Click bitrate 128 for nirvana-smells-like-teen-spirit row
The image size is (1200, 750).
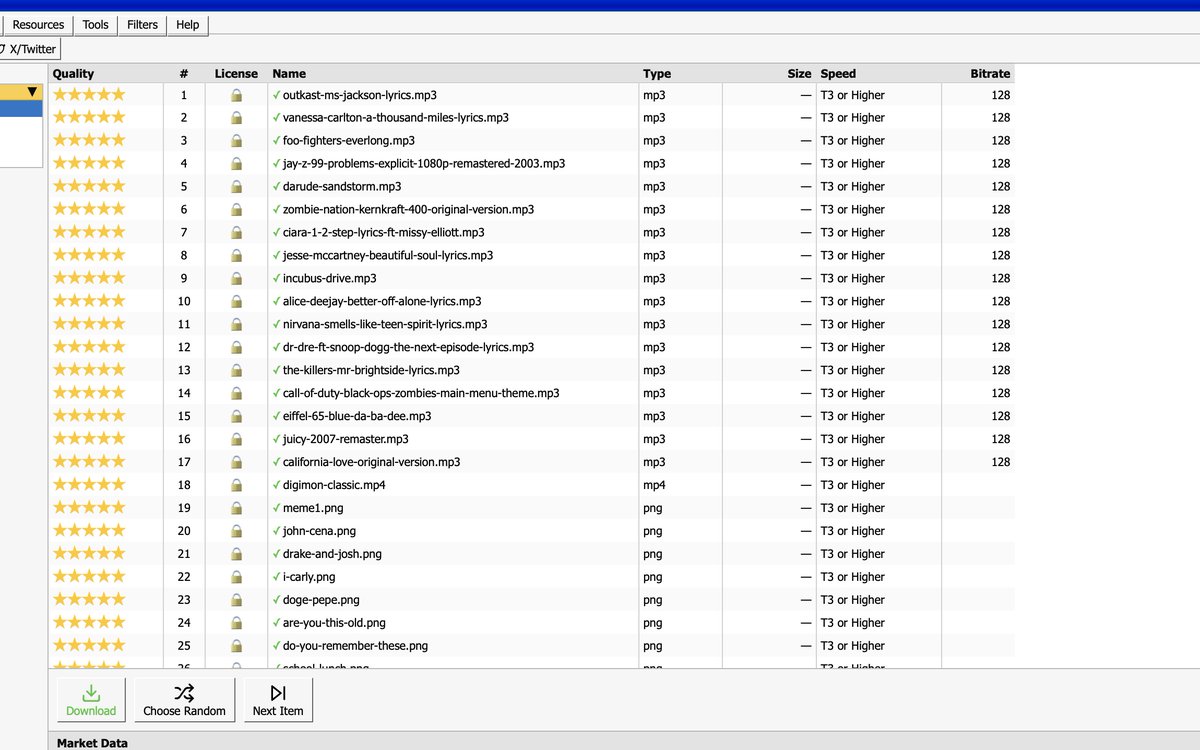tap(1001, 325)
